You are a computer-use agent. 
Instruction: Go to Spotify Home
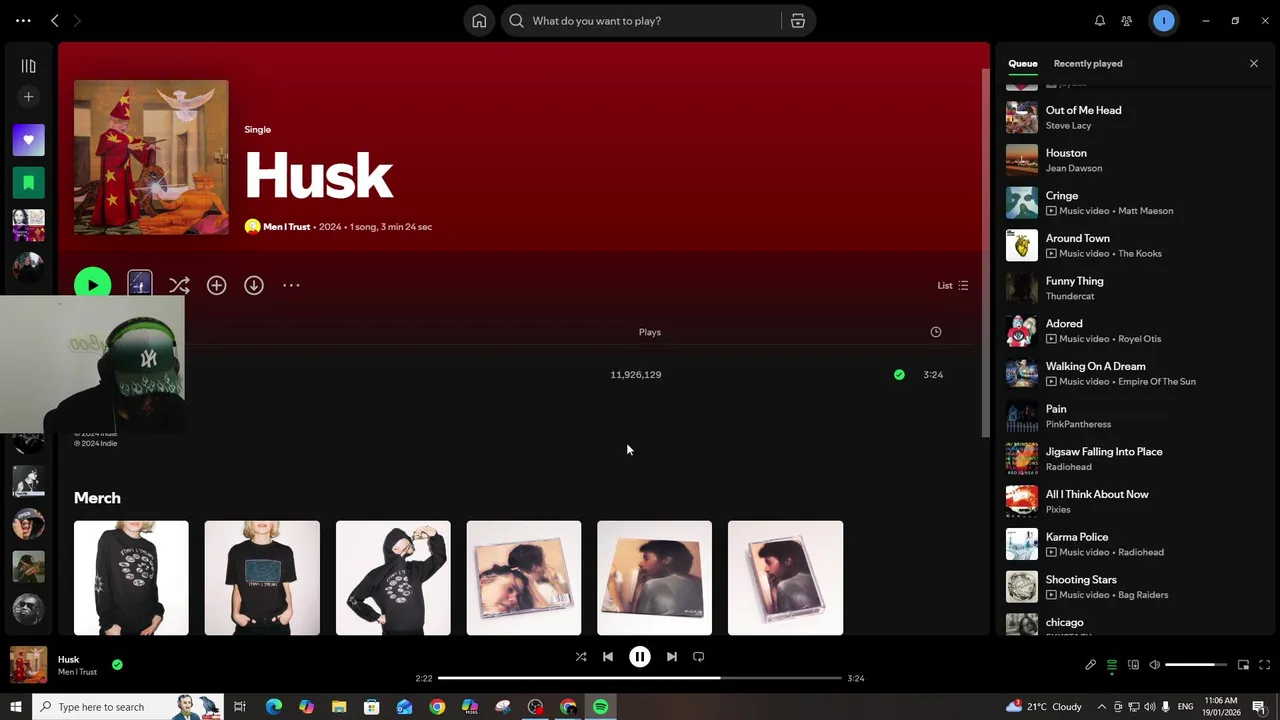[479, 21]
